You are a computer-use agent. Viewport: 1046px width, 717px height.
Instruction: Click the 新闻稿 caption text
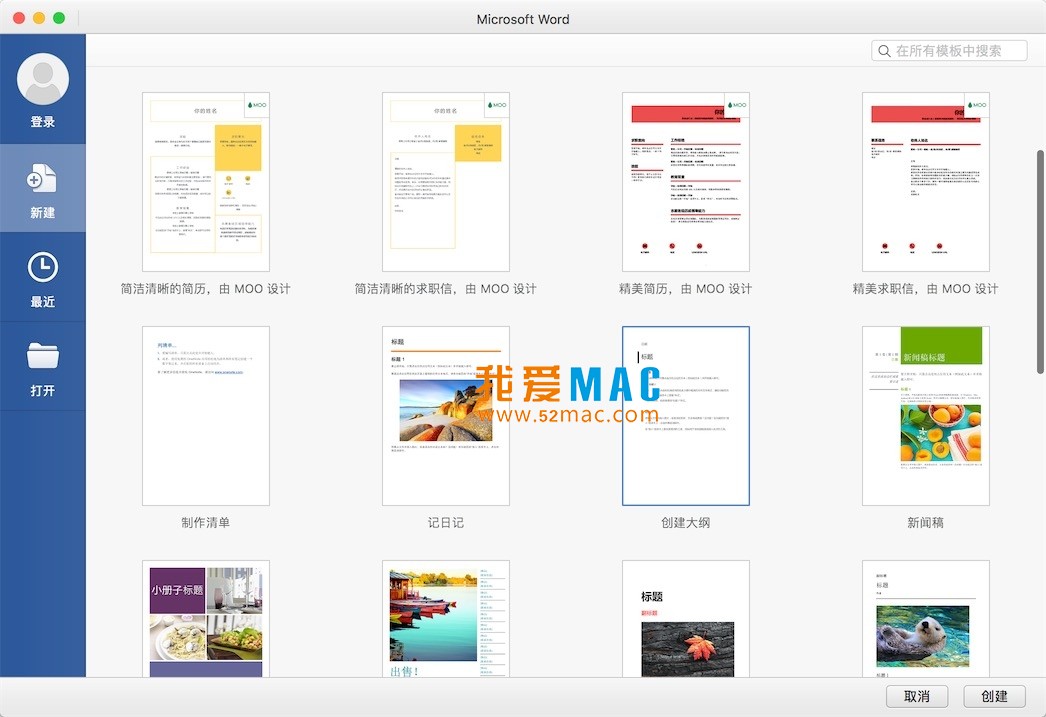click(926, 523)
